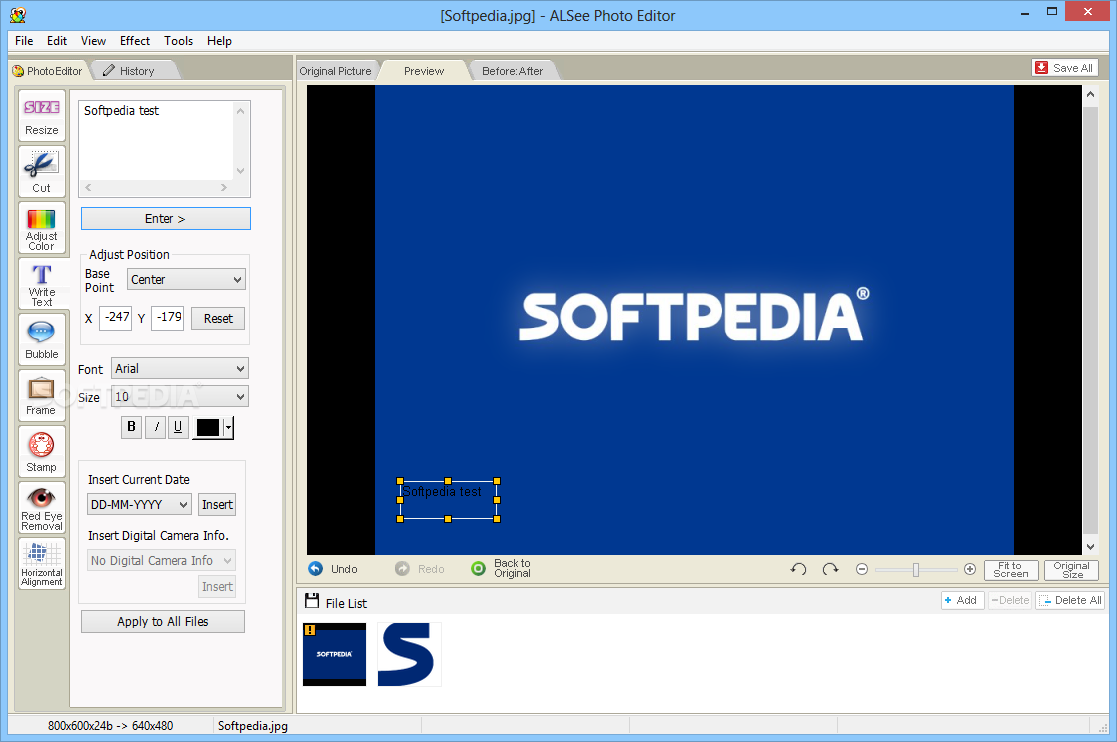Switch to Original Picture tab
This screenshot has height=742, width=1117.
[x=336, y=70]
